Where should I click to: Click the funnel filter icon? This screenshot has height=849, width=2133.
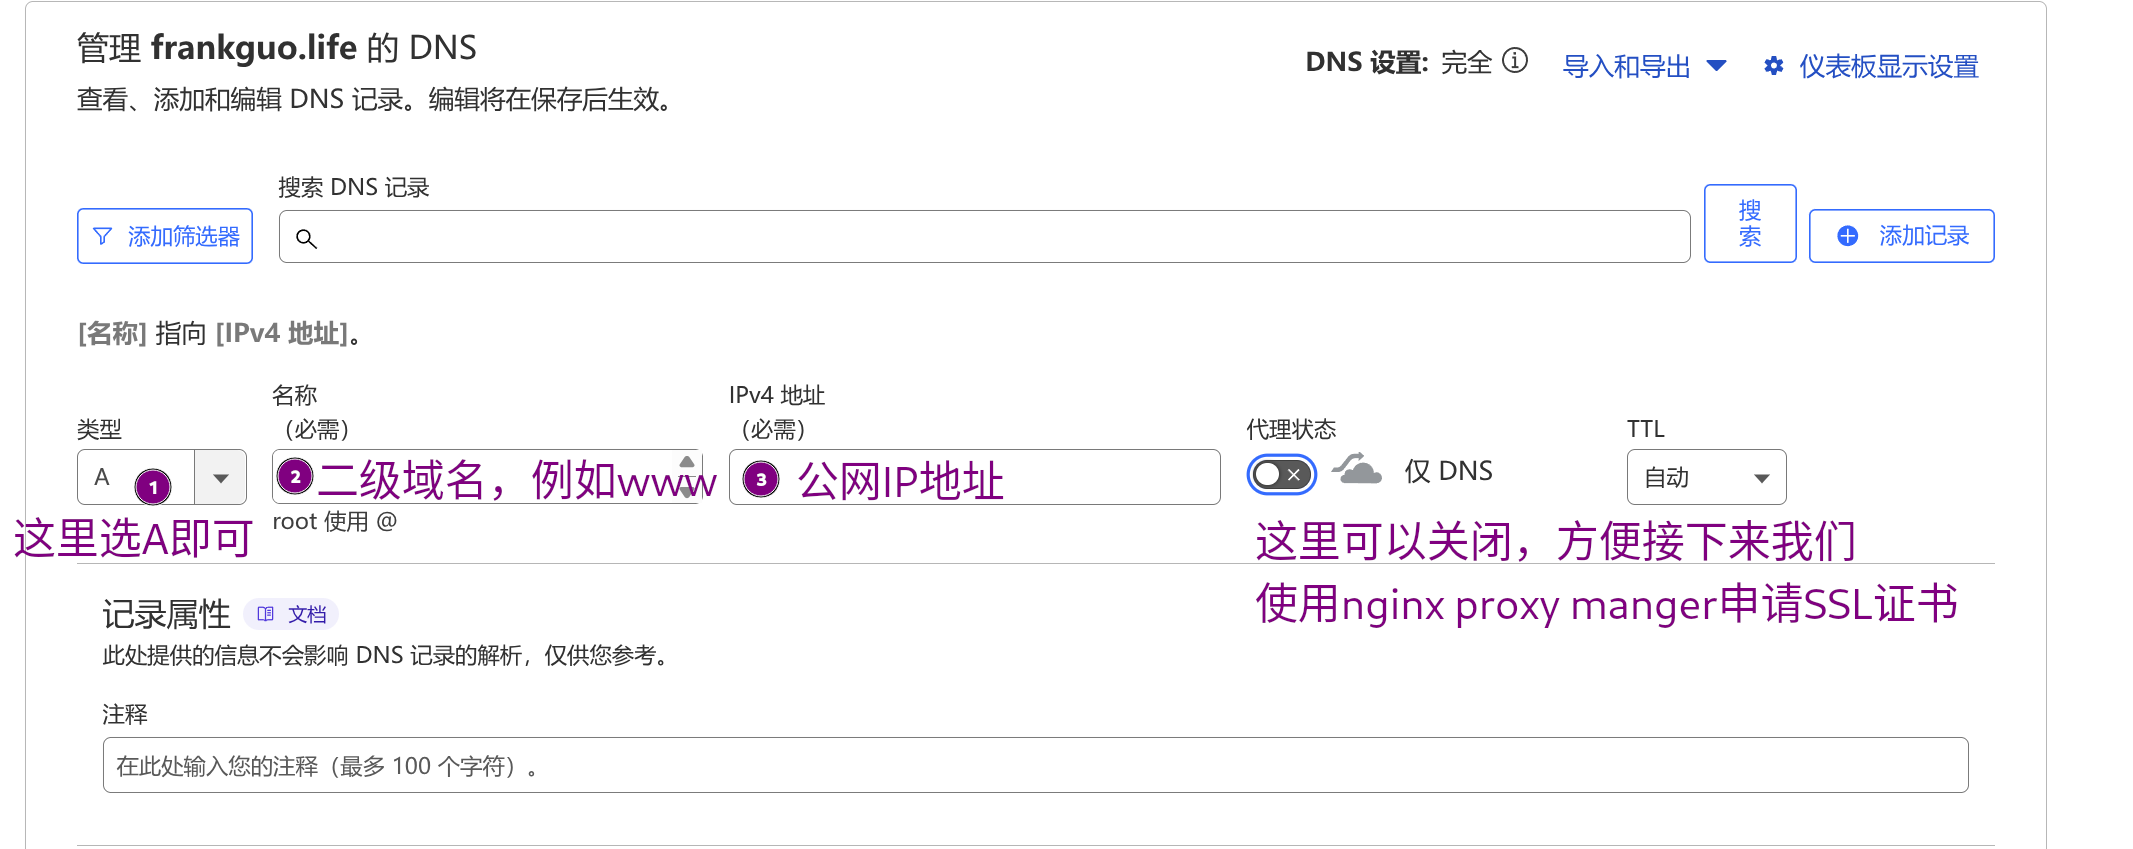point(102,236)
